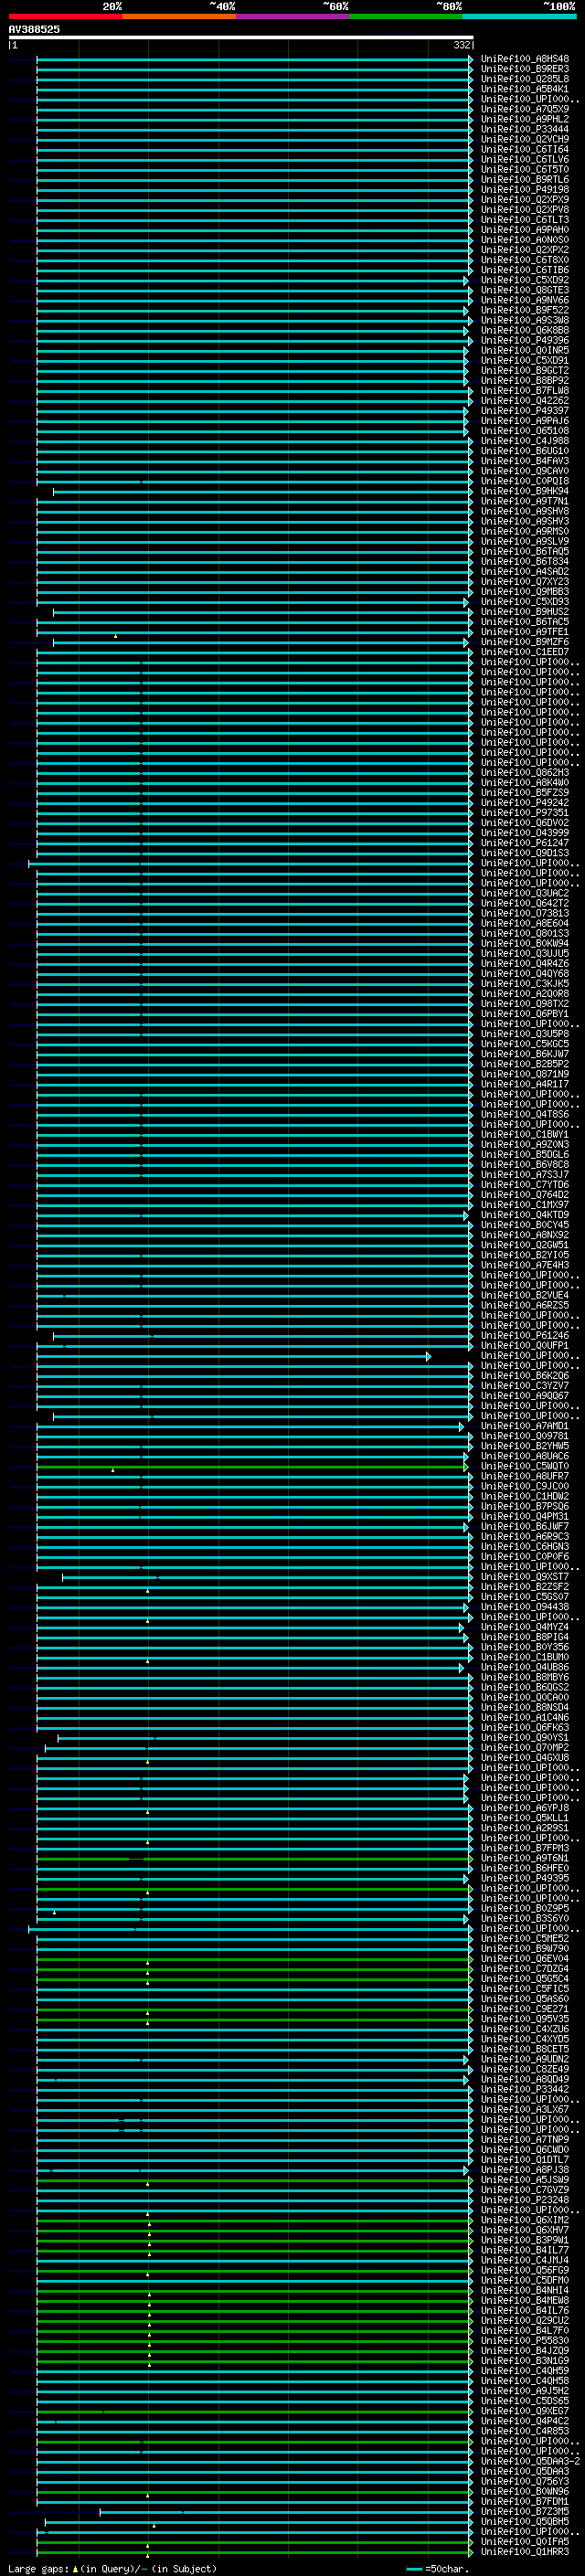
Task: Open hit UniRef100_P33444
Action: tap(525, 129)
